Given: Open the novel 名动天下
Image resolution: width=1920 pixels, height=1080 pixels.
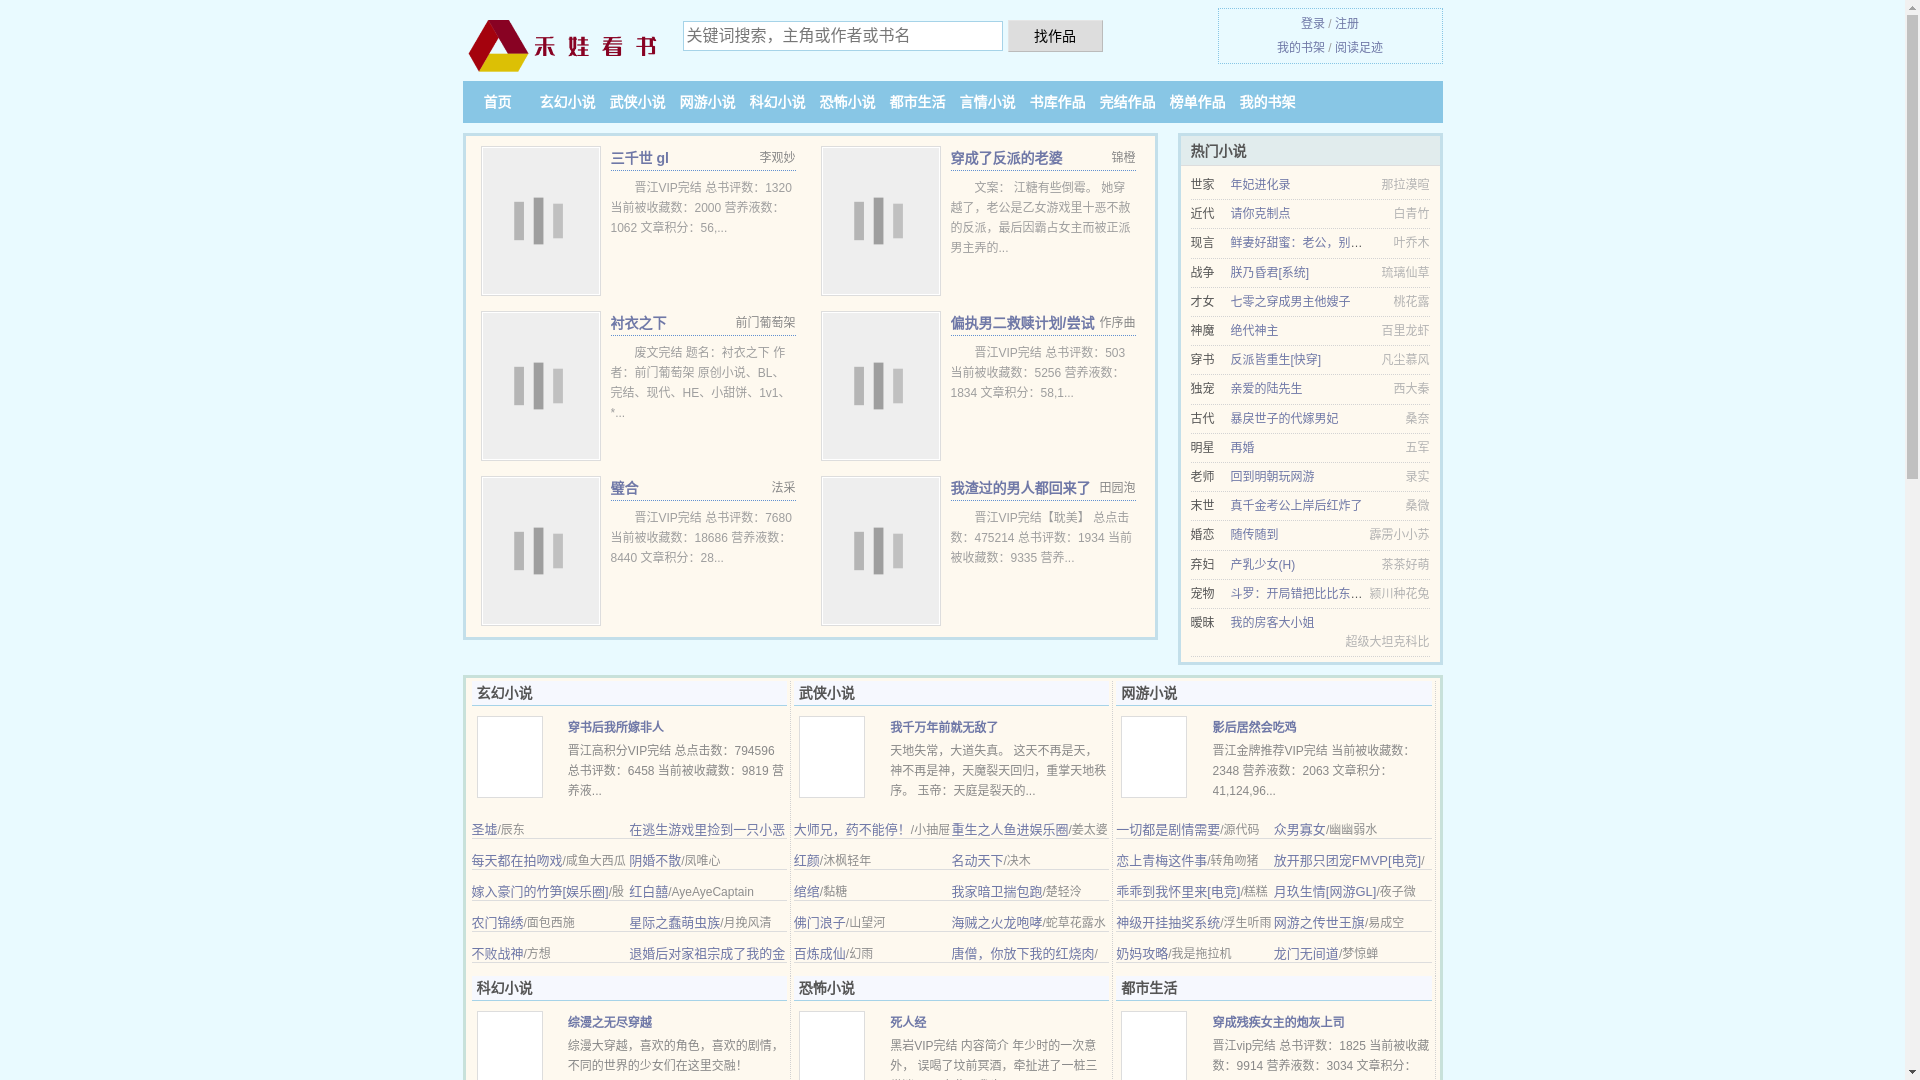Looking at the screenshot, I should [977, 860].
